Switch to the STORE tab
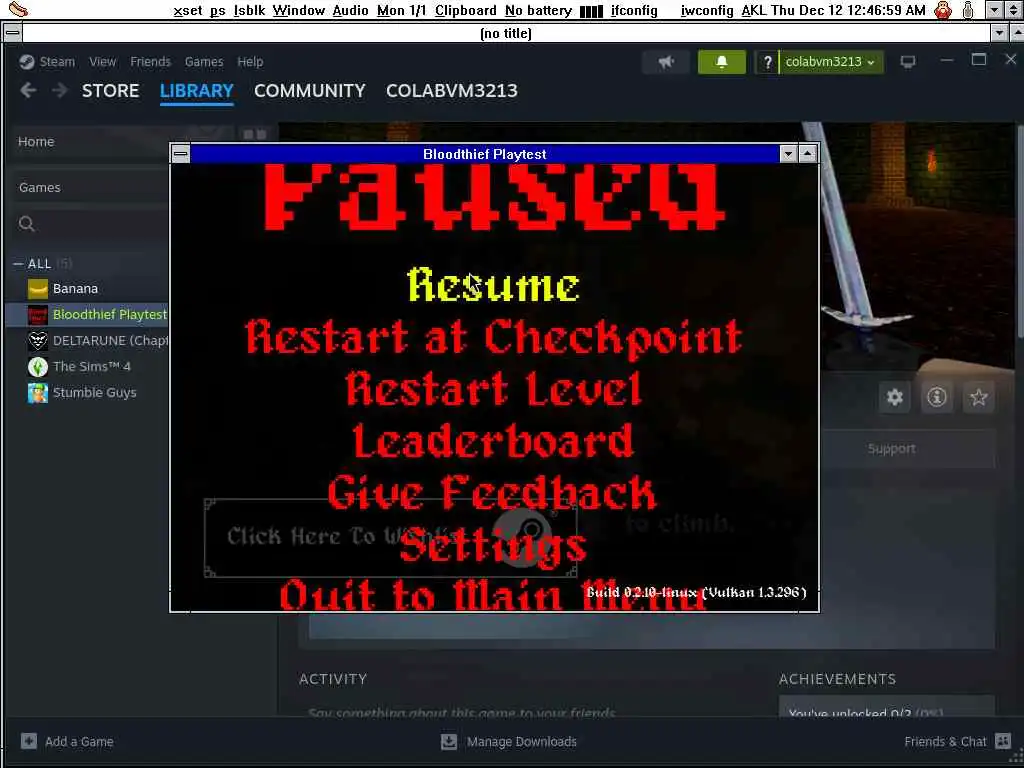This screenshot has width=1024, height=768. pos(110,91)
